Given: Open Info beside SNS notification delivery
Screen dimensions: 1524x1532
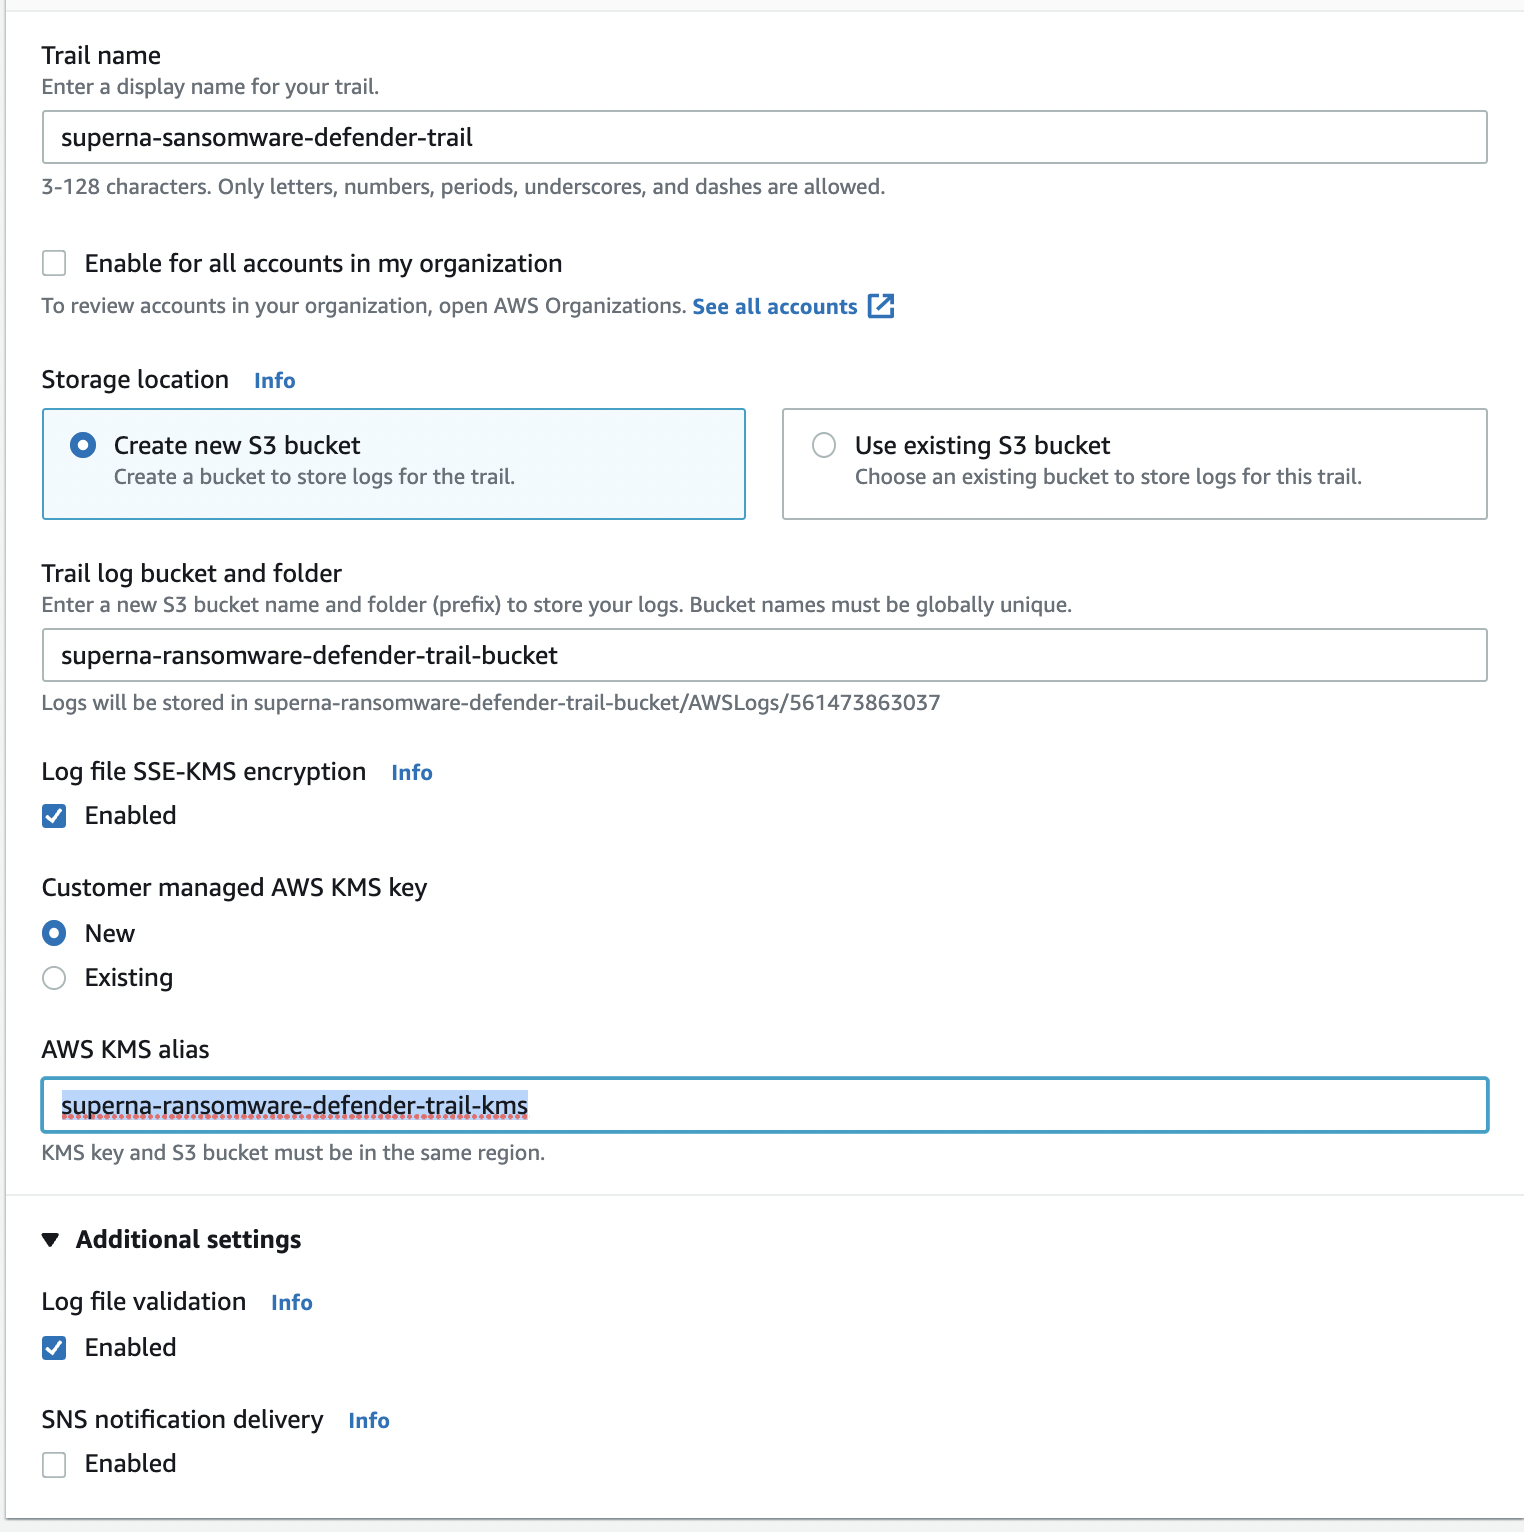Looking at the screenshot, I should click(367, 1420).
